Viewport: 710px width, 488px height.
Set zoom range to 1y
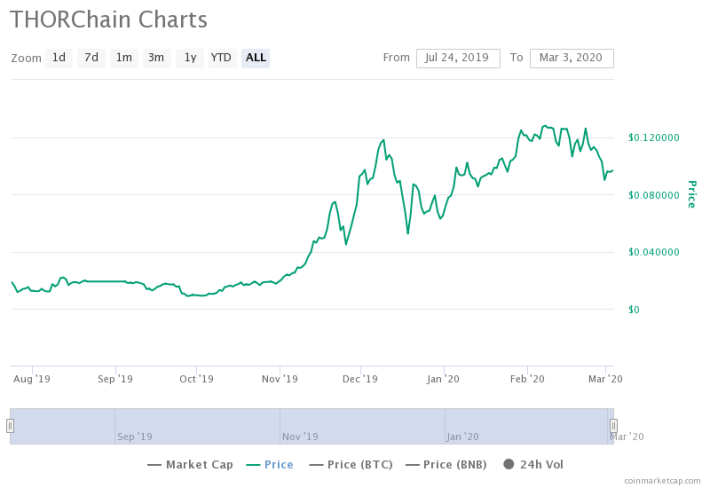(190, 58)
